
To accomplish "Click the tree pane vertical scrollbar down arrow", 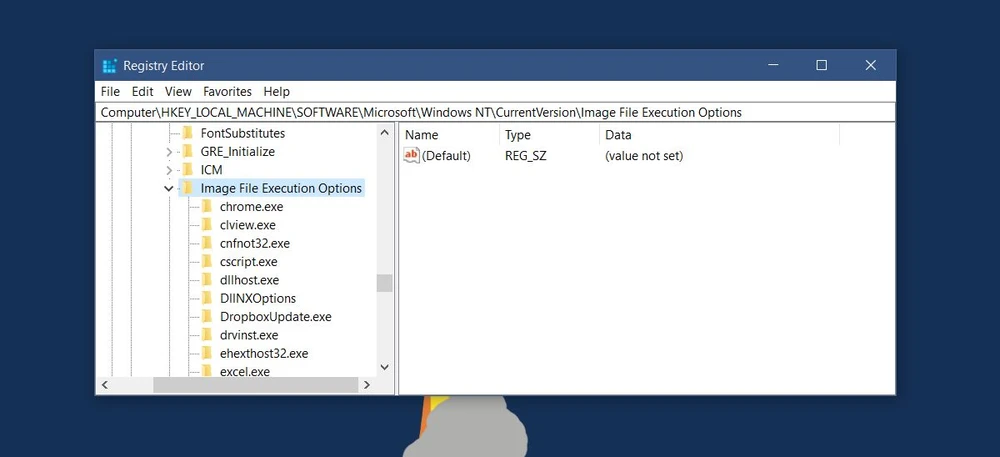I will pyautogui.click(x=384, y=368).
